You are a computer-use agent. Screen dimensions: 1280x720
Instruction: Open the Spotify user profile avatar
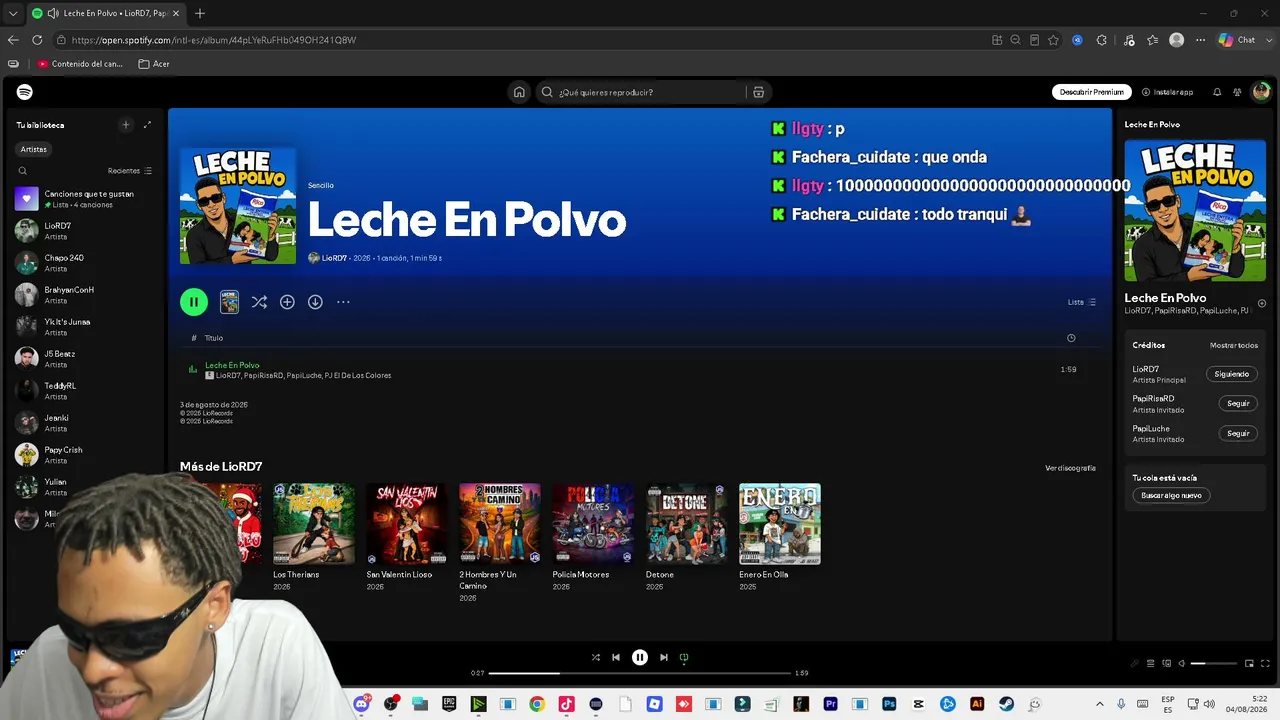coord(1261,92)
